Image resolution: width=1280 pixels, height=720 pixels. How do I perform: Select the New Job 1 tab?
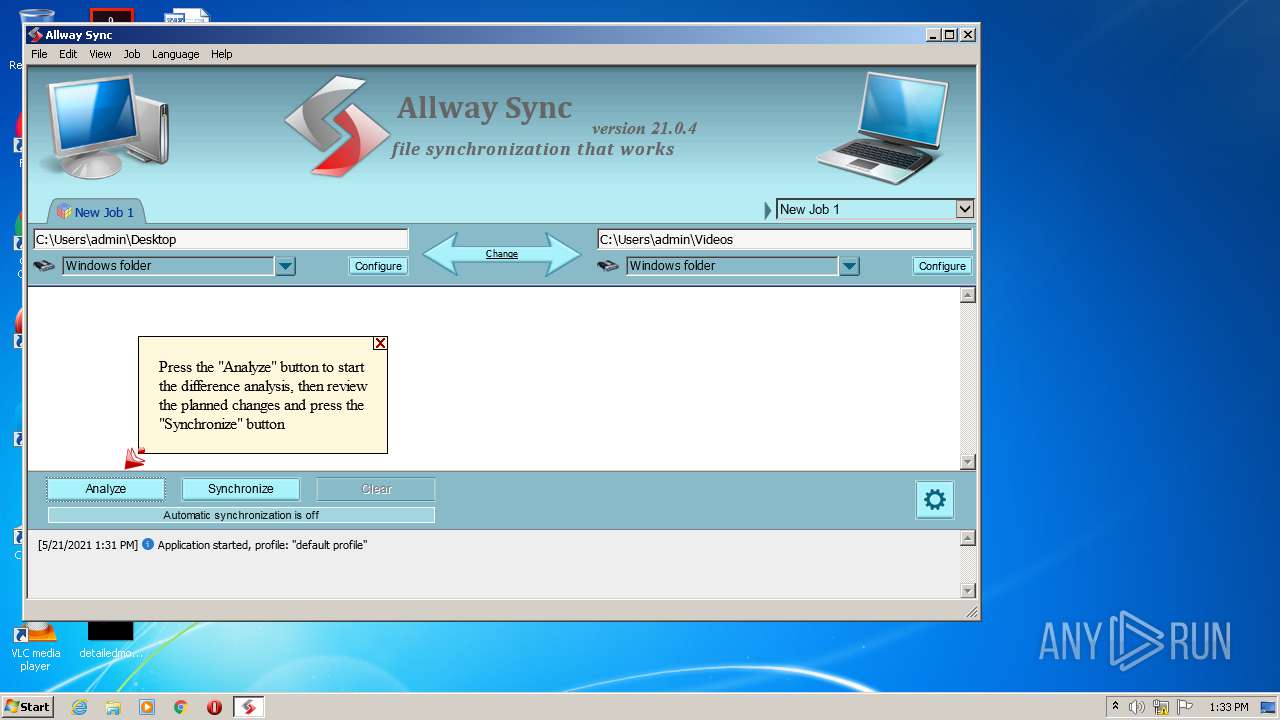(x=97, y=212)
